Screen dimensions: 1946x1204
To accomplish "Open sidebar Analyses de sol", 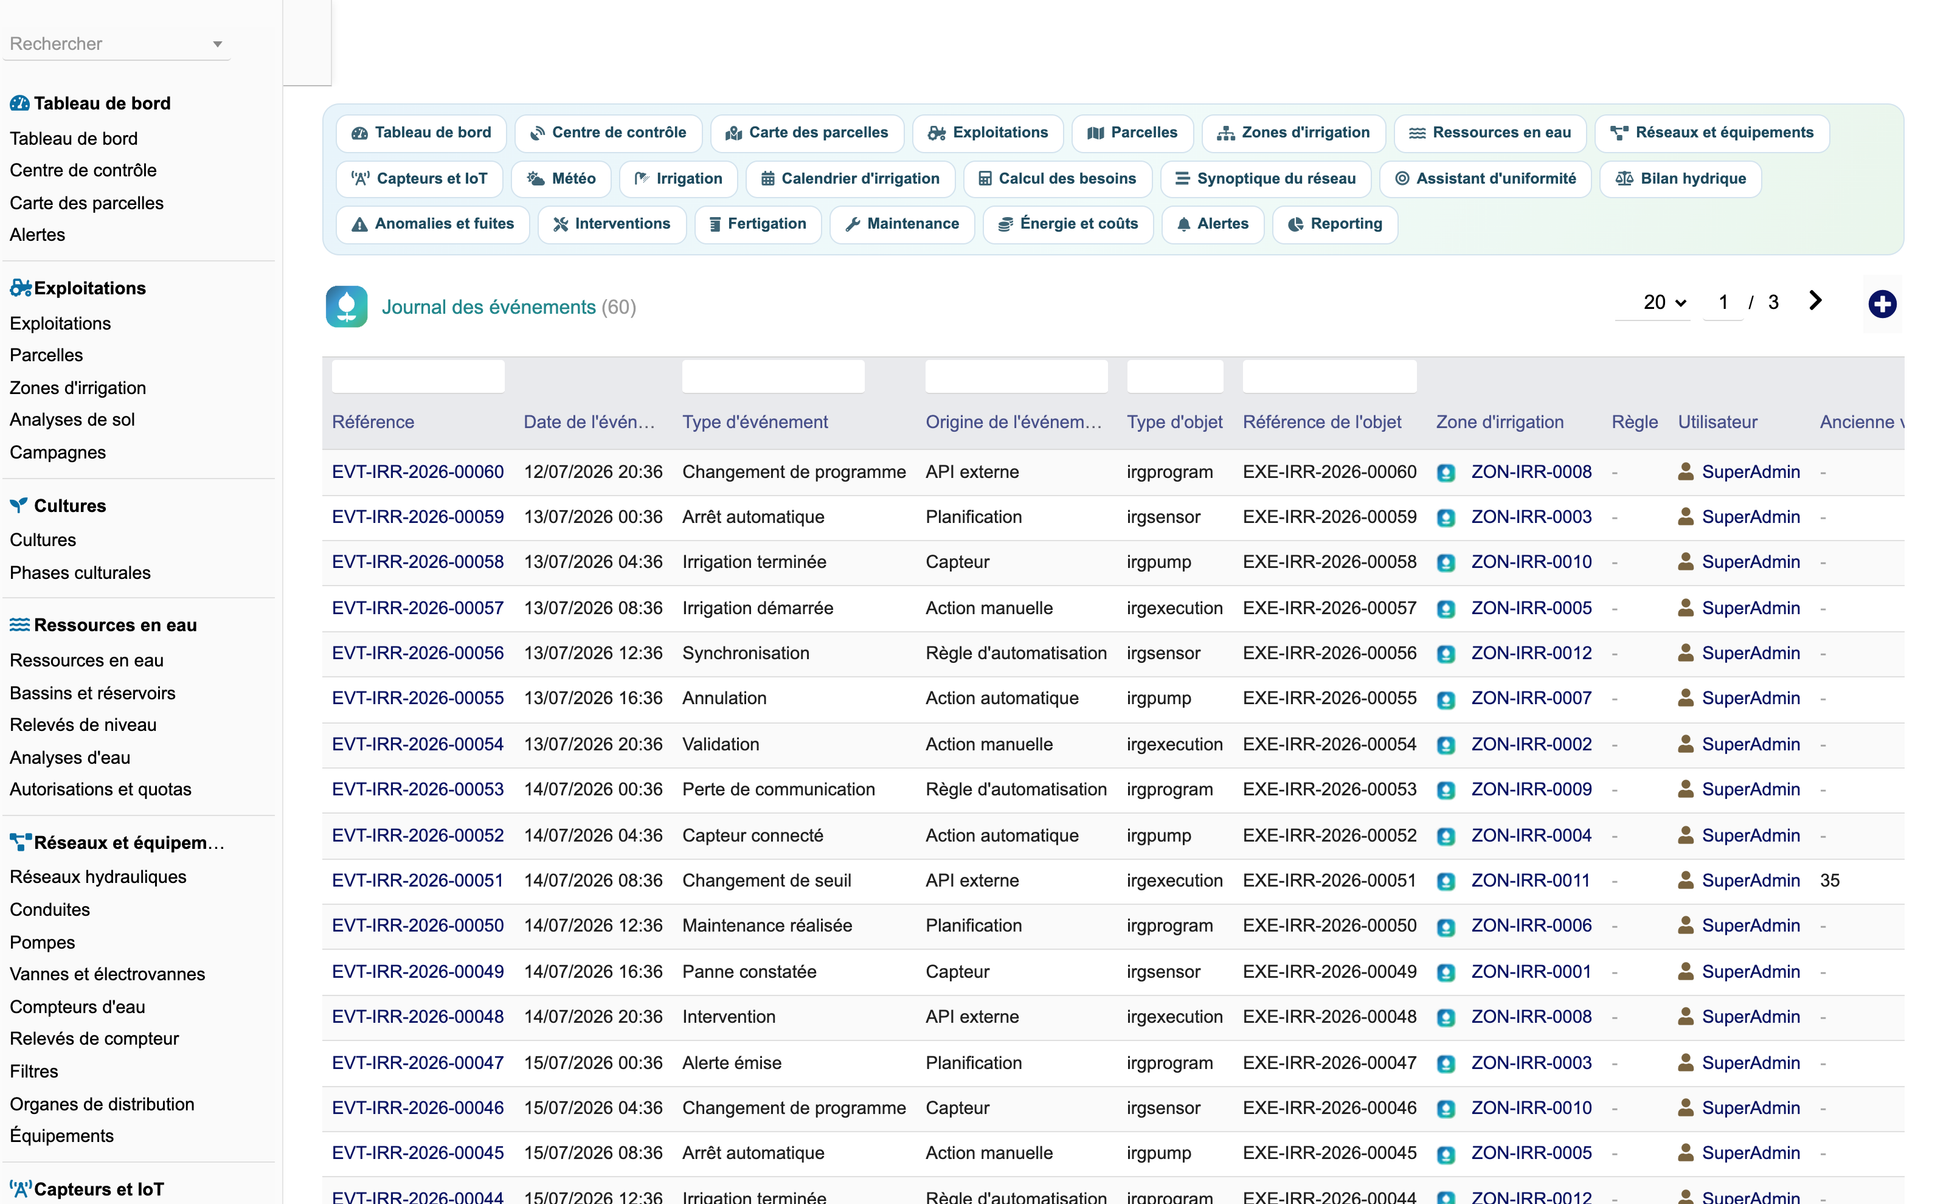I will point(72,420).
